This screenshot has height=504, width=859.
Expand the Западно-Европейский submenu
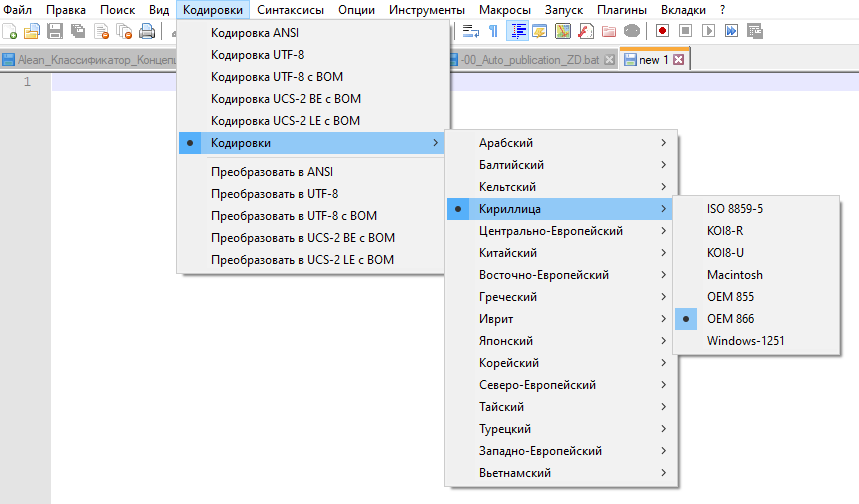[x=560, y=451]
